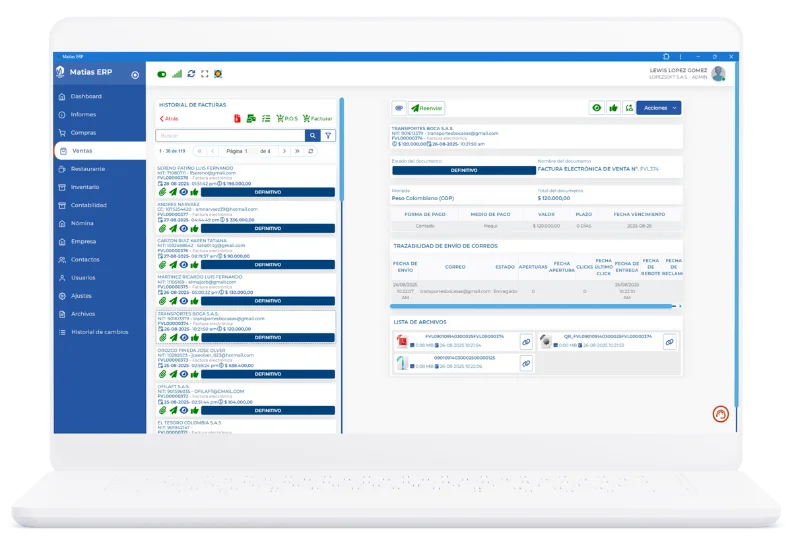The image size is (792, 544).
Task: View the SERENO PATIÑO invoice via eye icon
Action: point(184,192)
